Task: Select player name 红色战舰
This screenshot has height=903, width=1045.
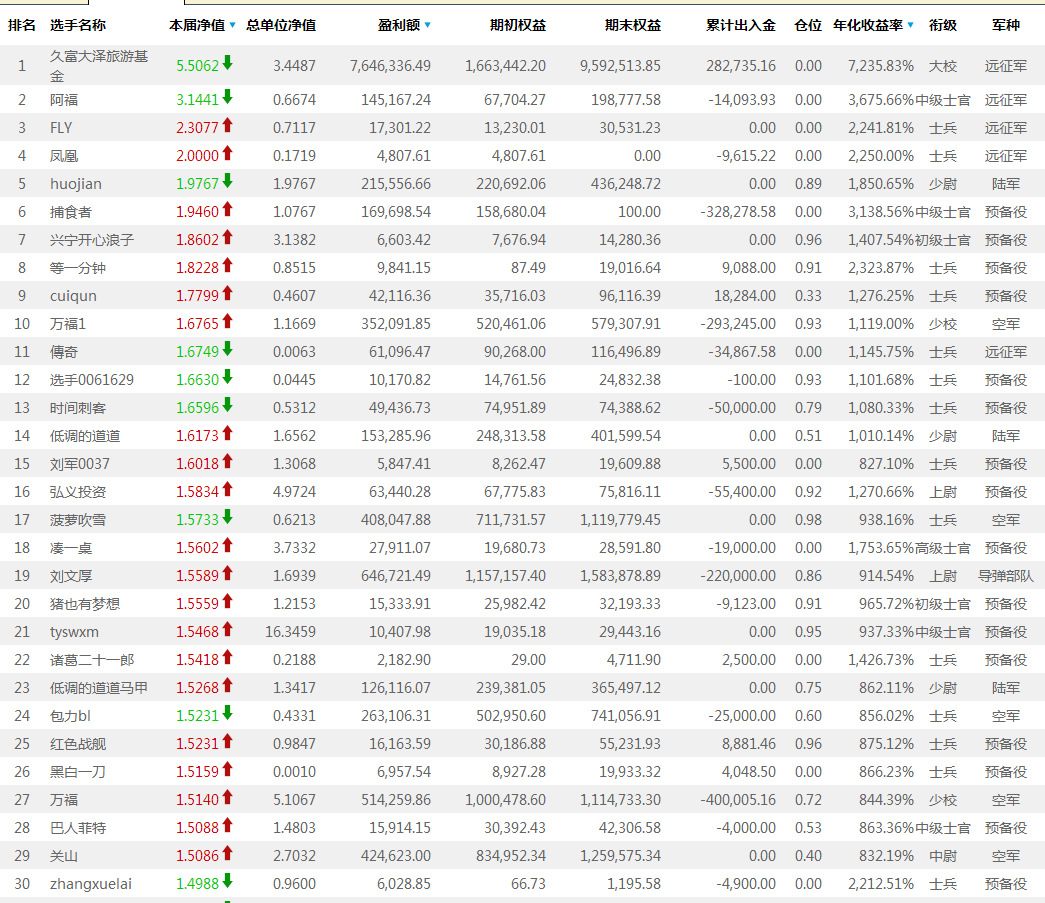Action: pyautogui.click(x=78, y=744)
